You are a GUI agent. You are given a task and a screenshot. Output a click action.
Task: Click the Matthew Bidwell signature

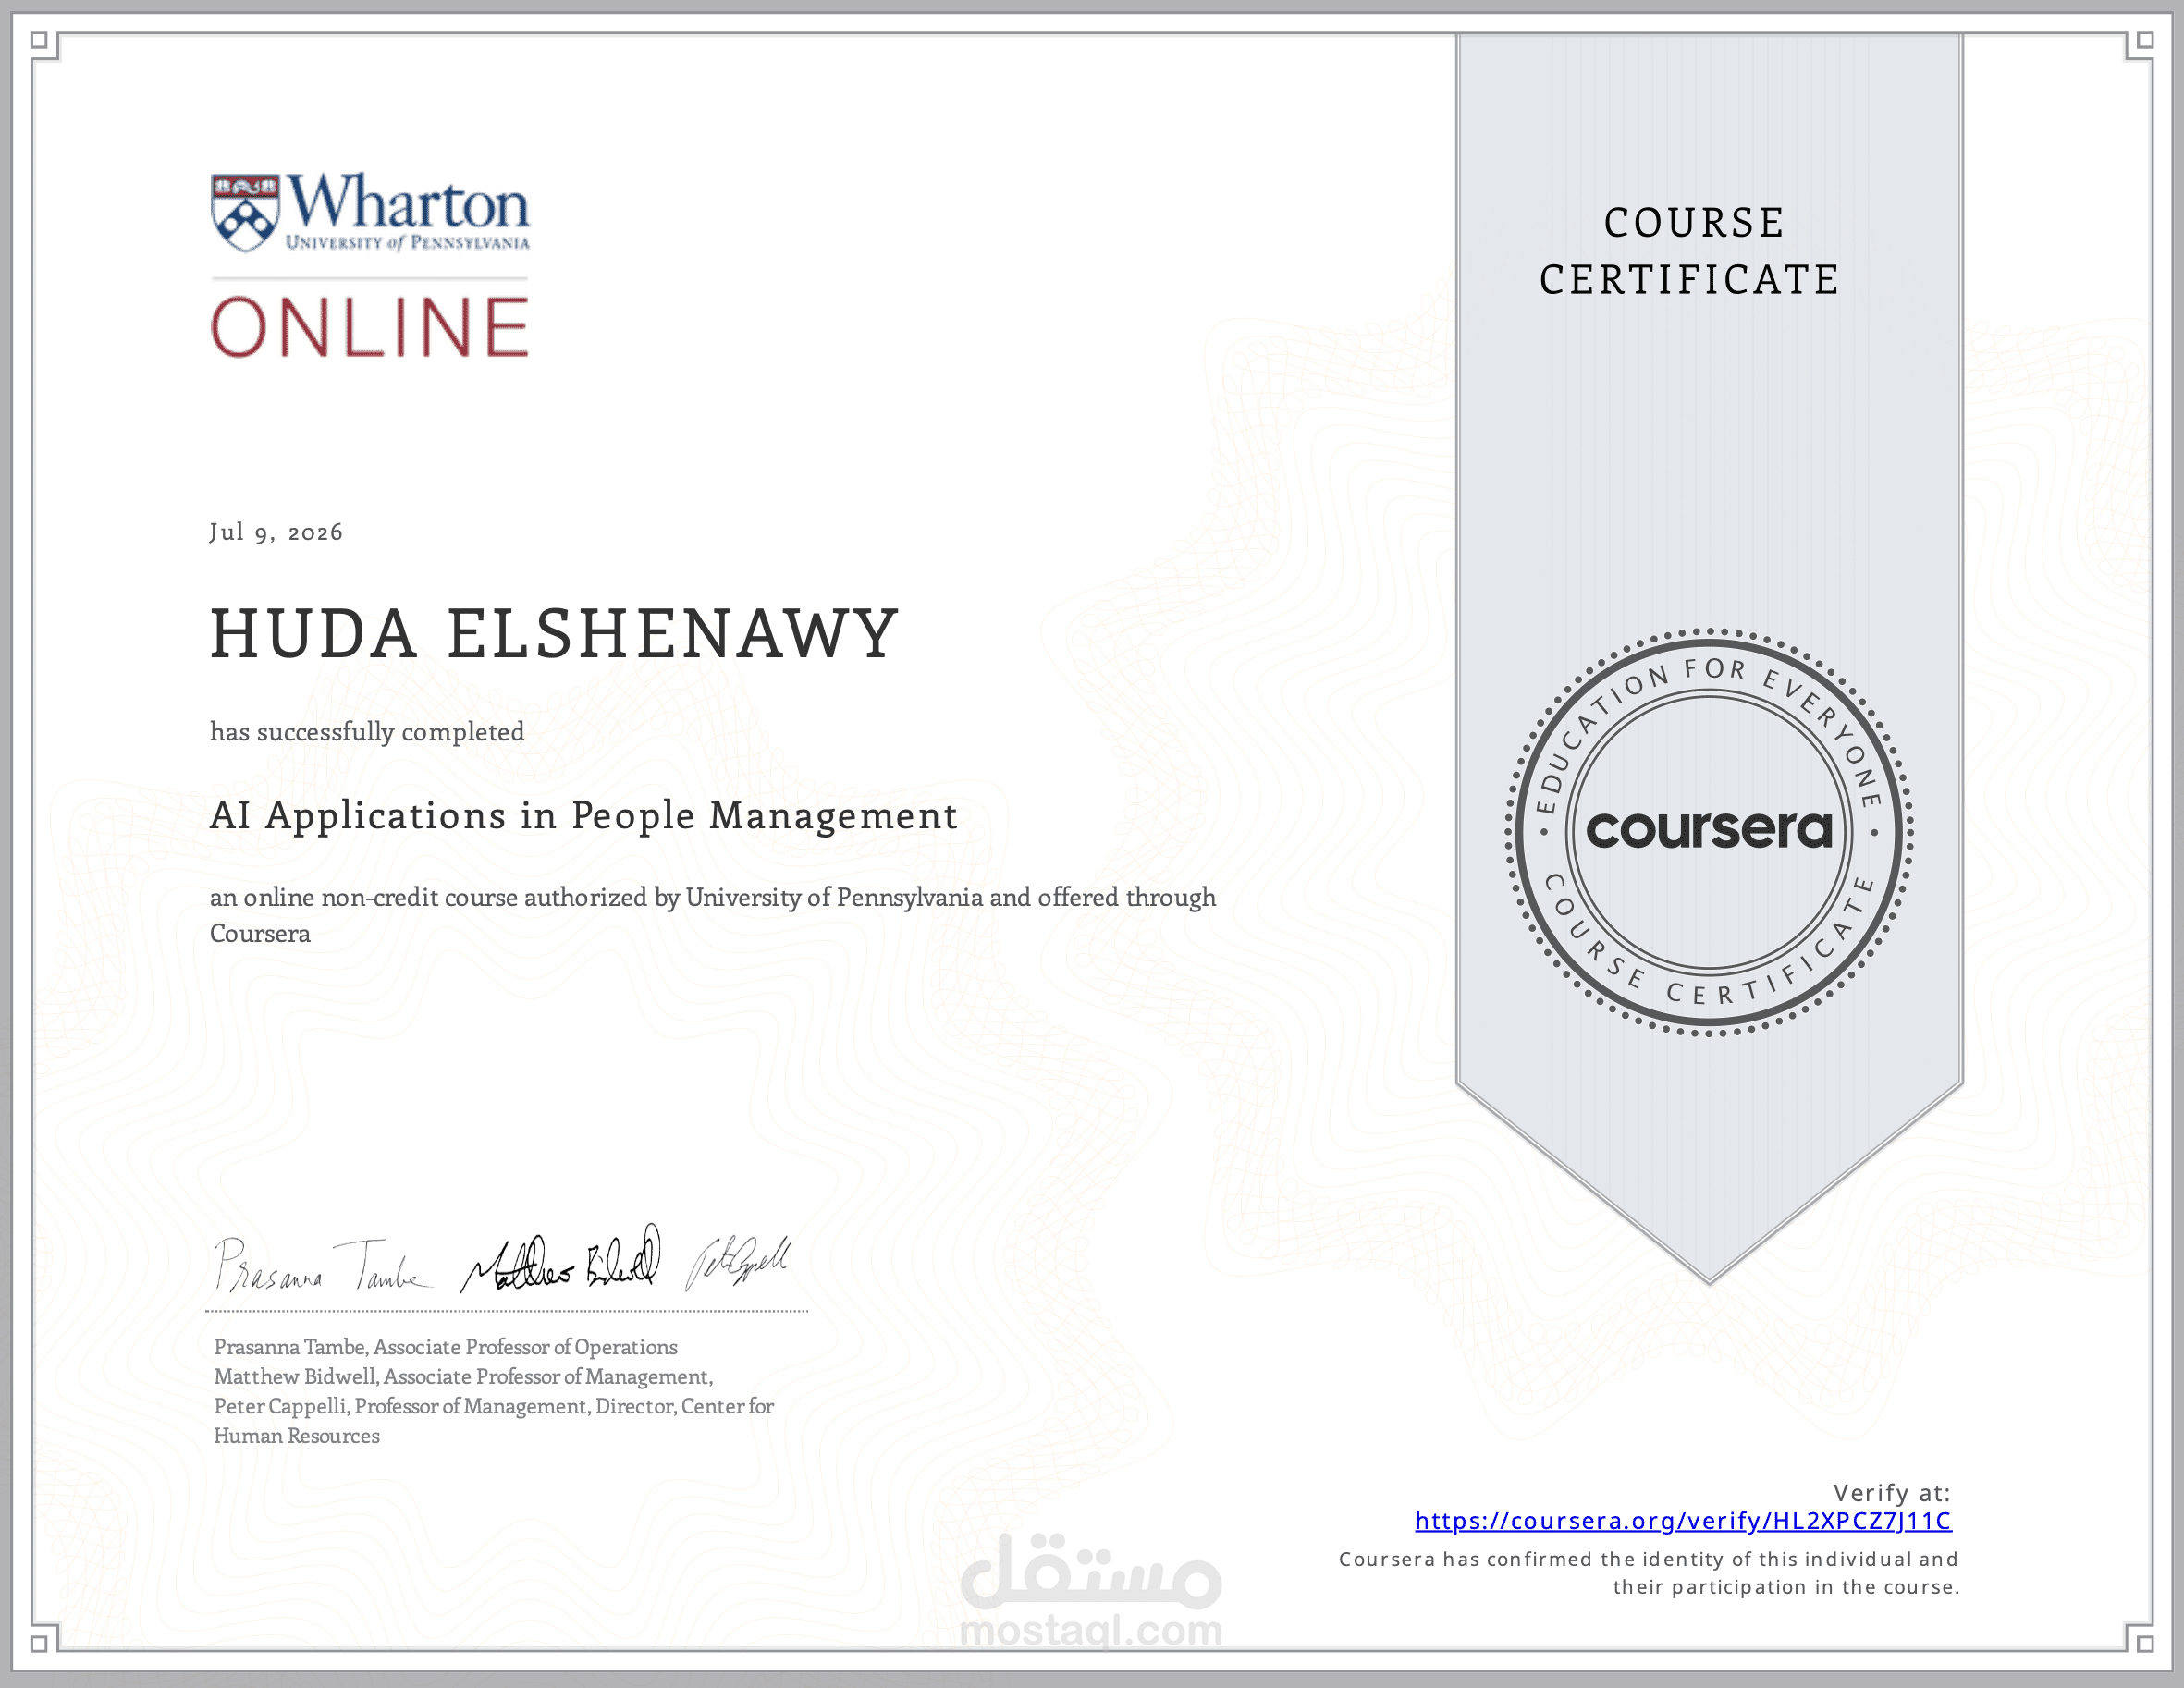(x=561, y=1259)
